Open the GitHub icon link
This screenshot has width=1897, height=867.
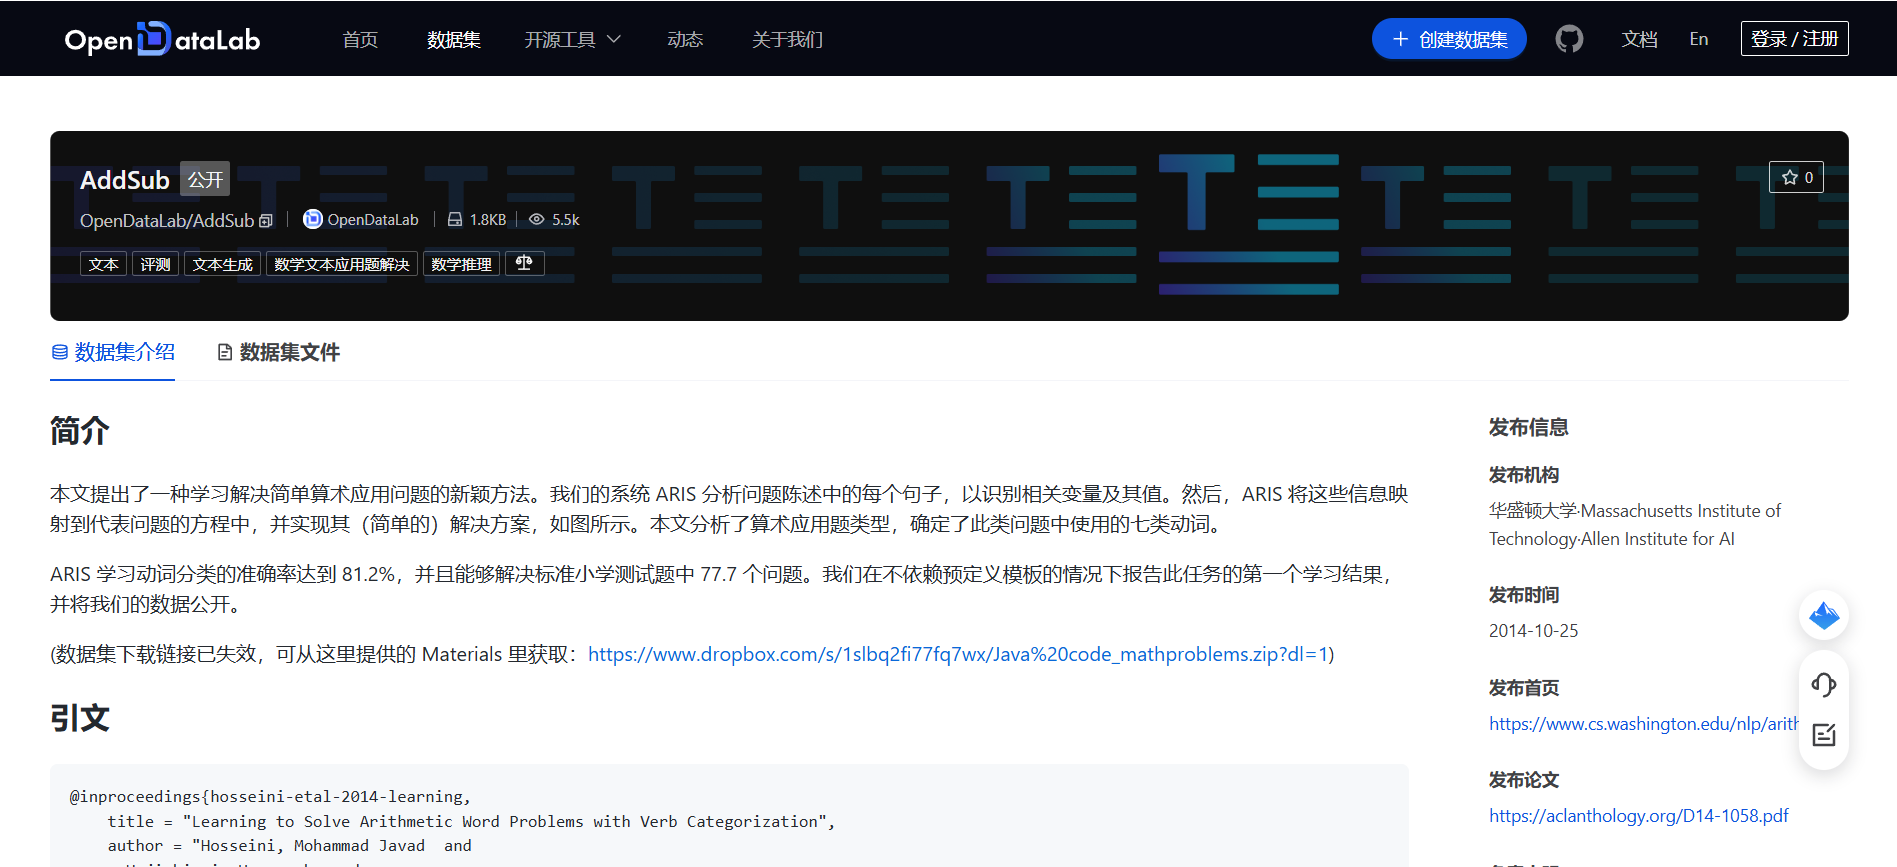tap(1569, 39)
